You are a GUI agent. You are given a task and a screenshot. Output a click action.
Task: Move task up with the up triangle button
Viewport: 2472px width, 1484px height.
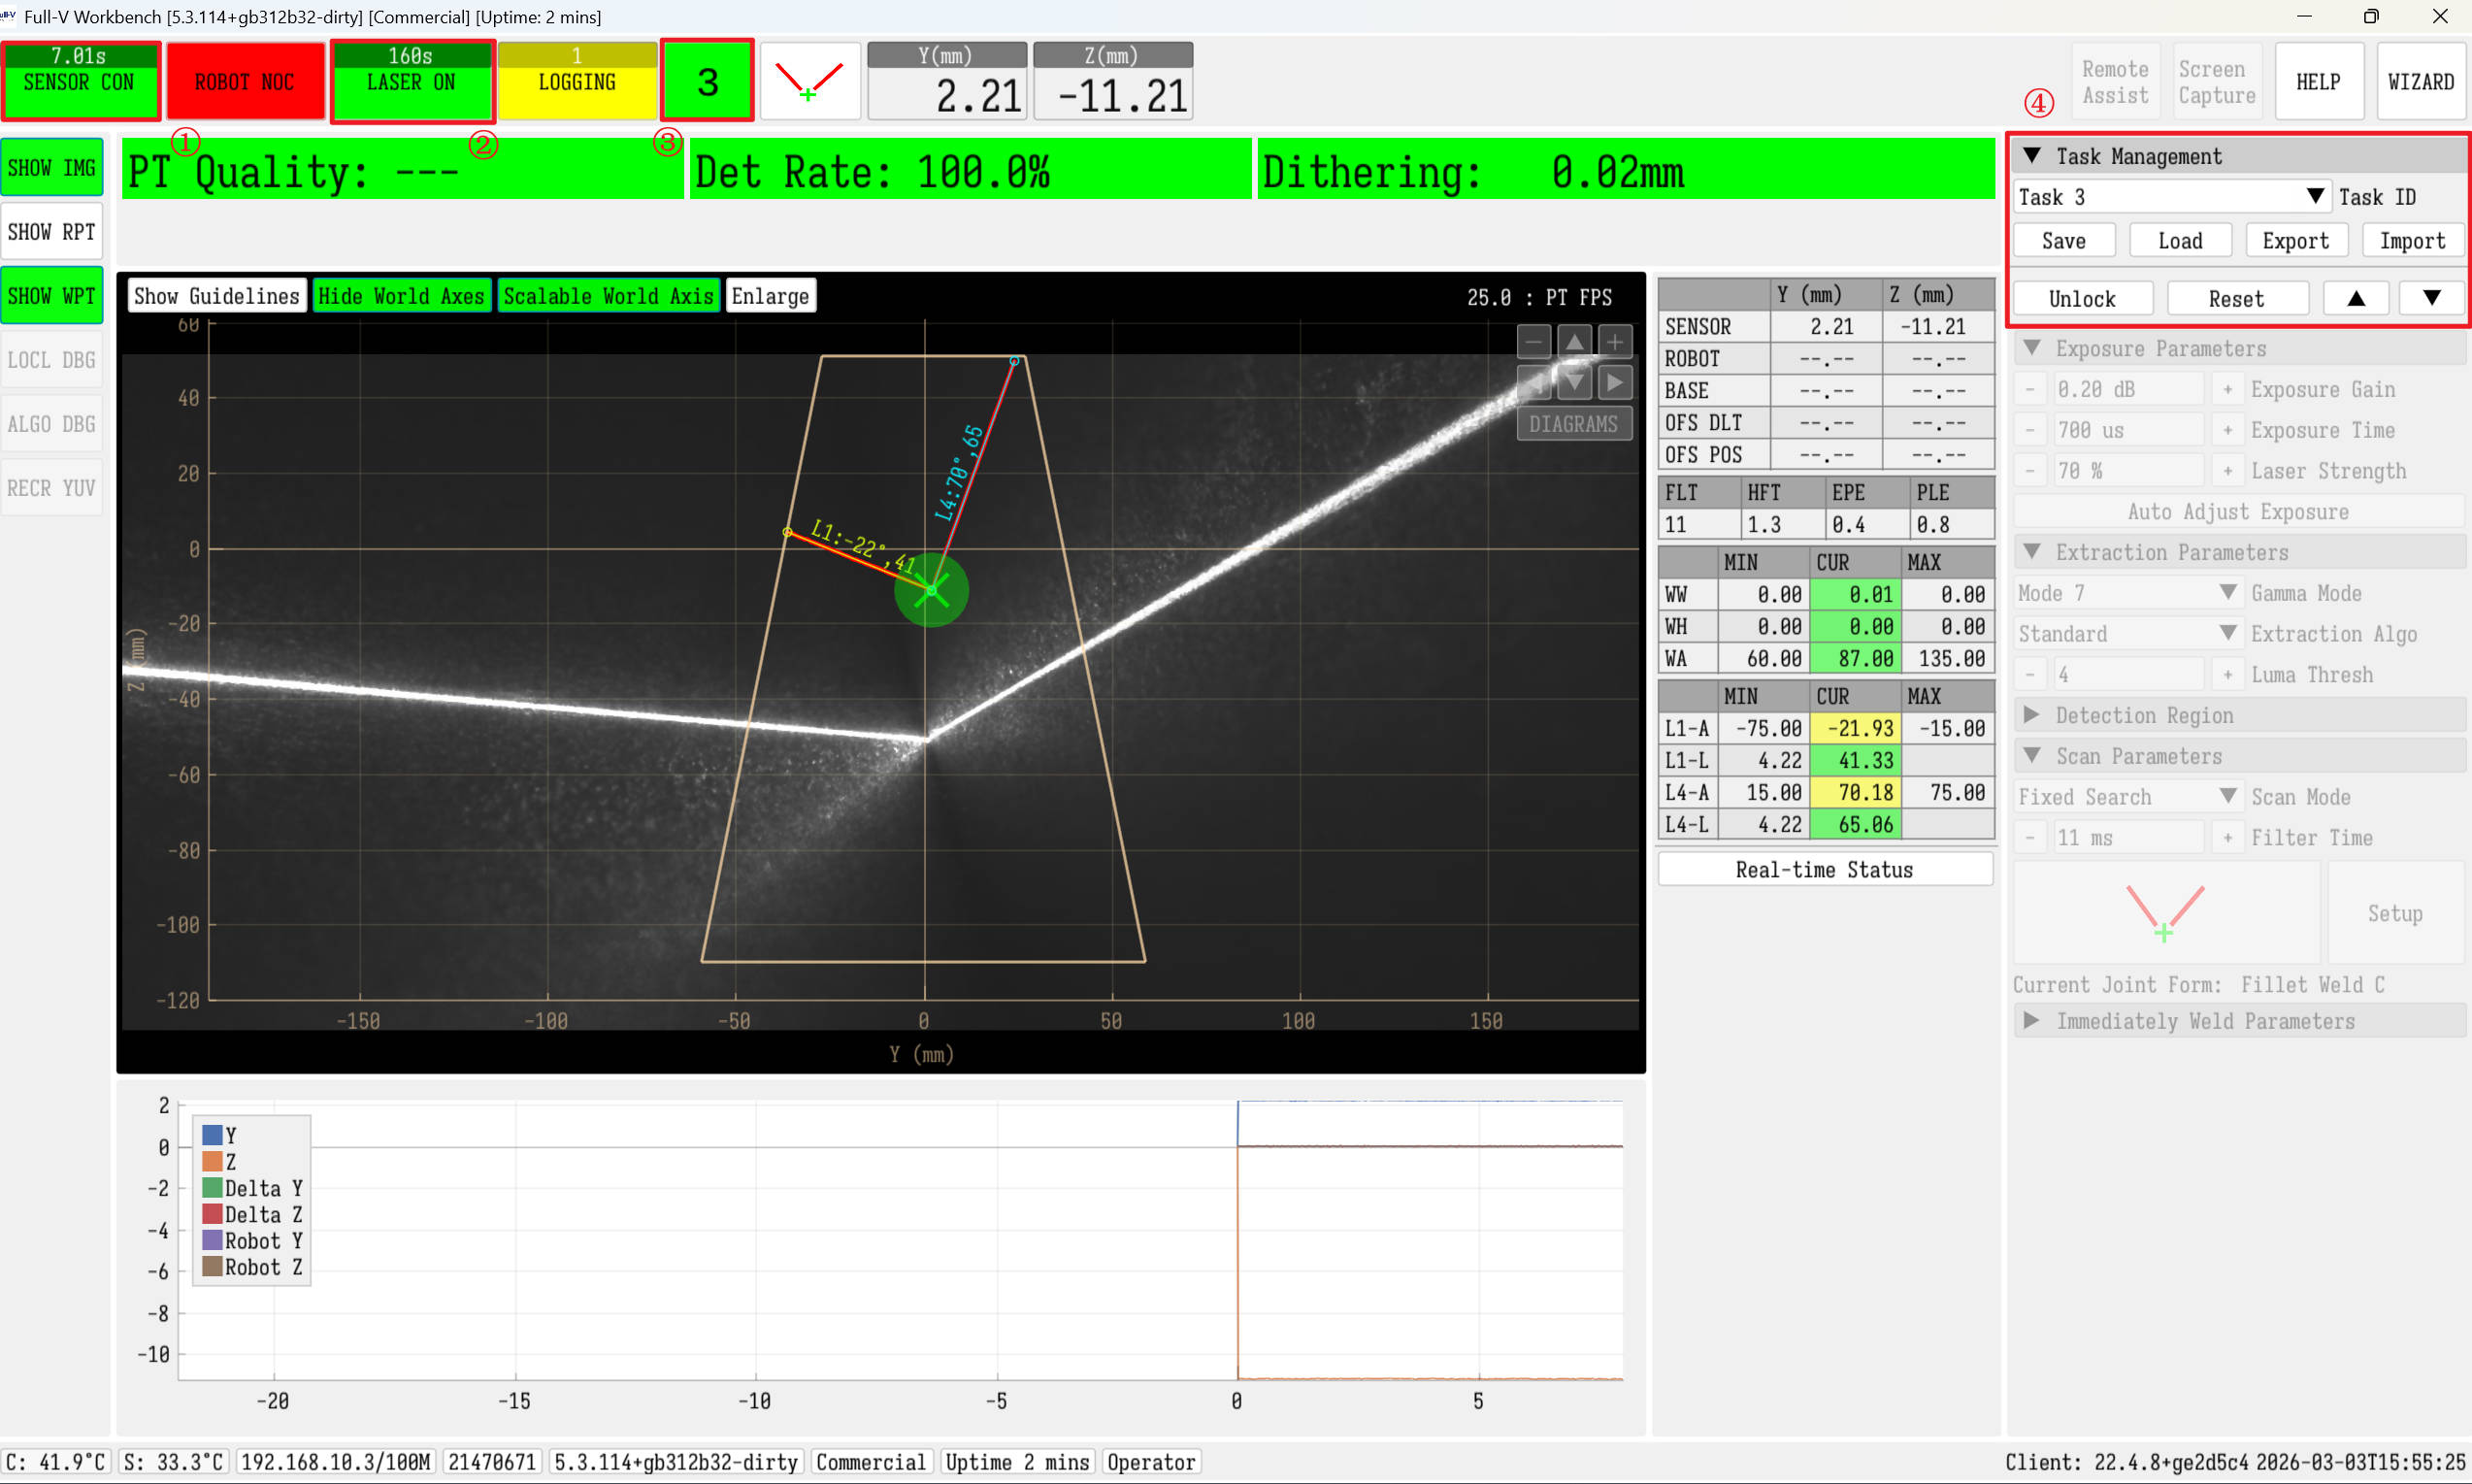click(x=2355, y=298)
